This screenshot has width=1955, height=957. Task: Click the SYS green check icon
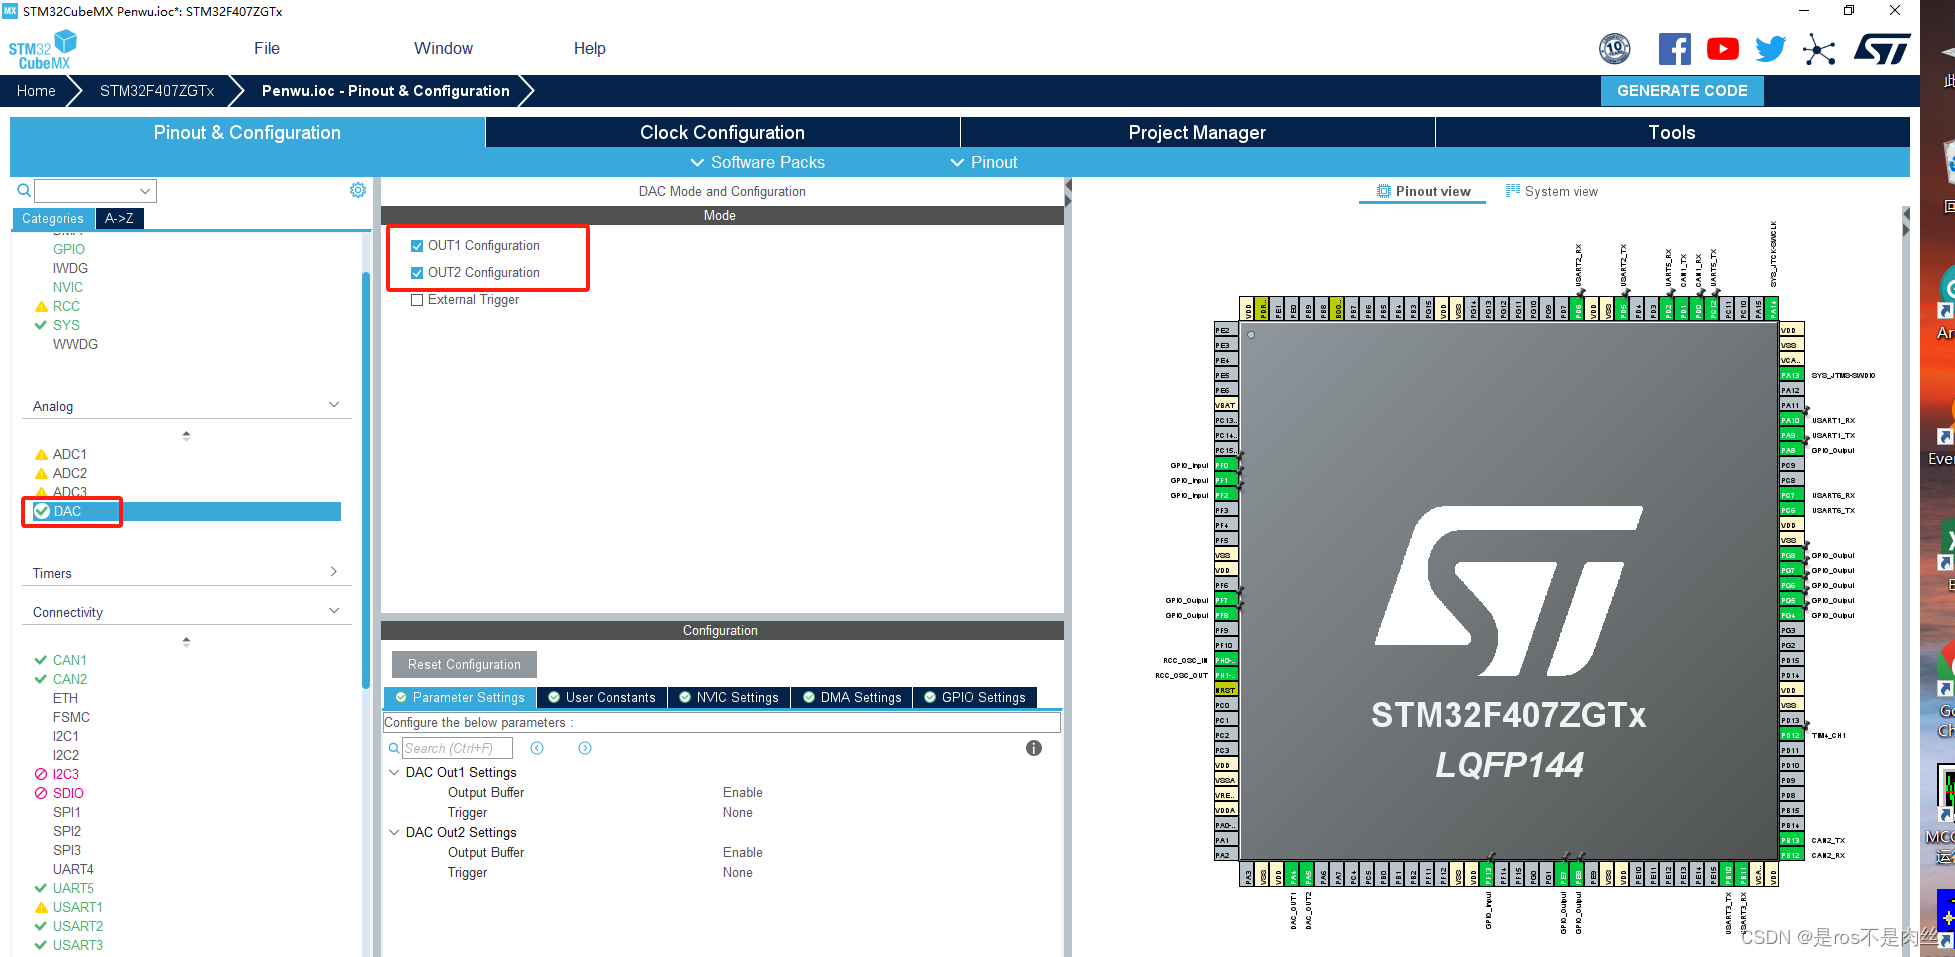pos(41,325)
